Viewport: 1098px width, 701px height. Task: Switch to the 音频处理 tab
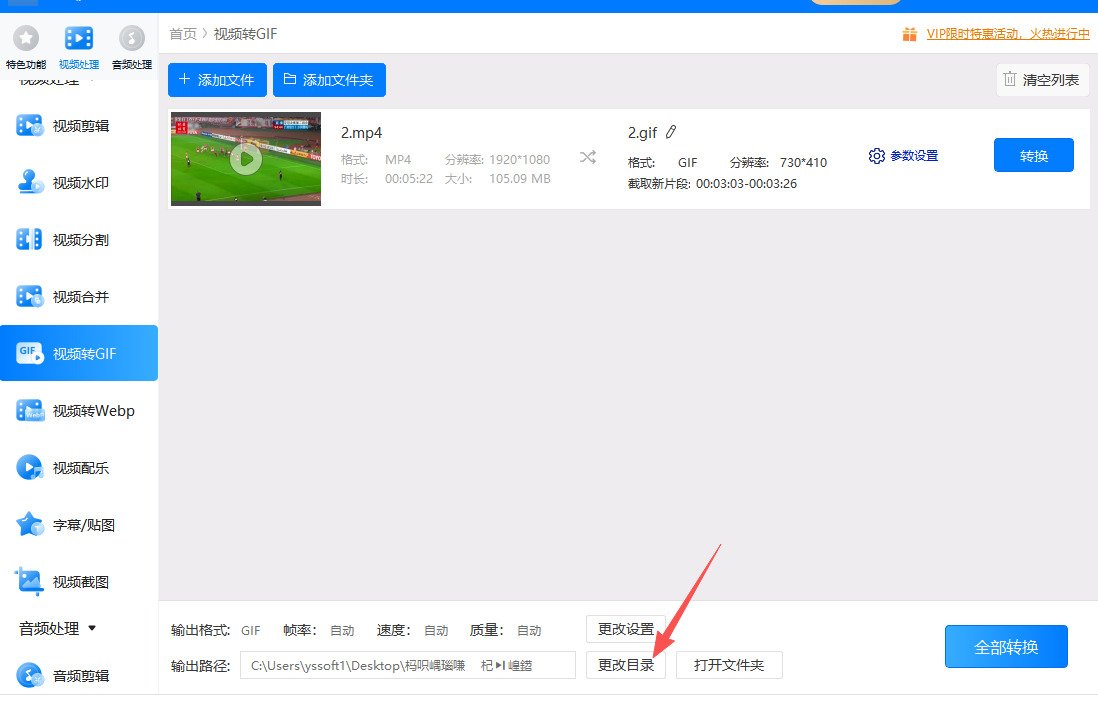pos(132,47)
